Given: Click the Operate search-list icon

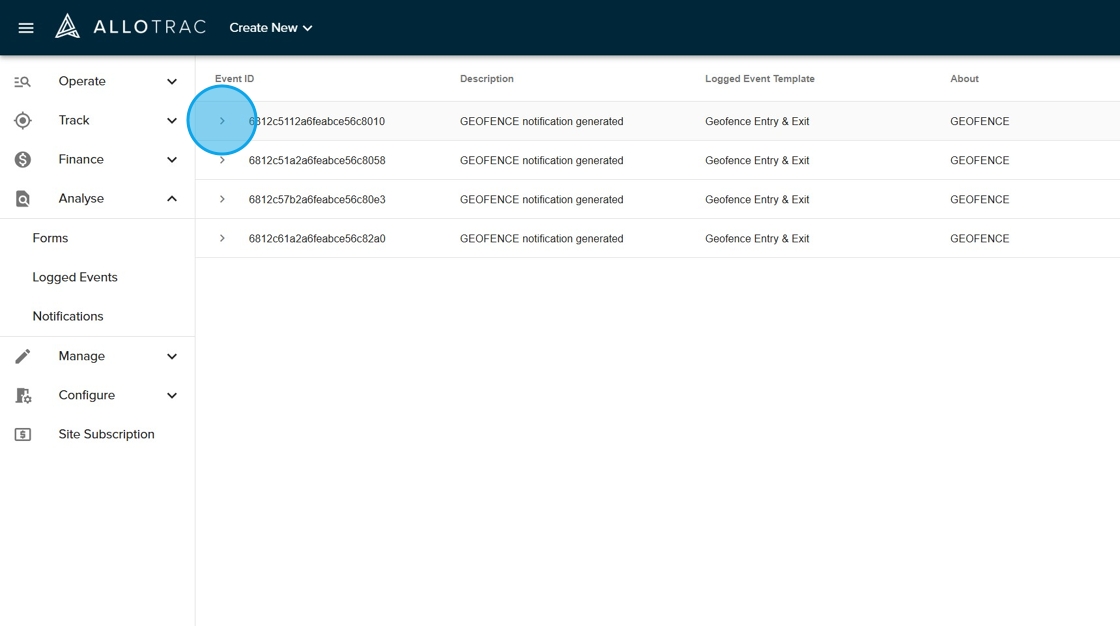Looking at the screenshot, I should pos(22,82).
